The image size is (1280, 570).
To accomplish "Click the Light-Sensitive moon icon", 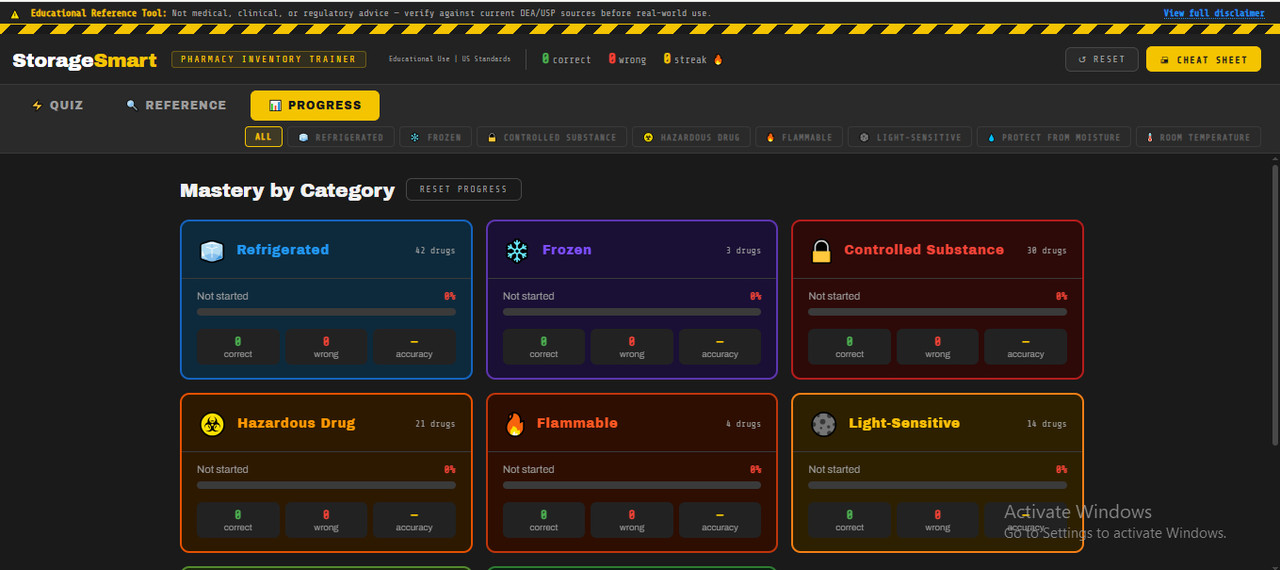I will pos(823,424).
